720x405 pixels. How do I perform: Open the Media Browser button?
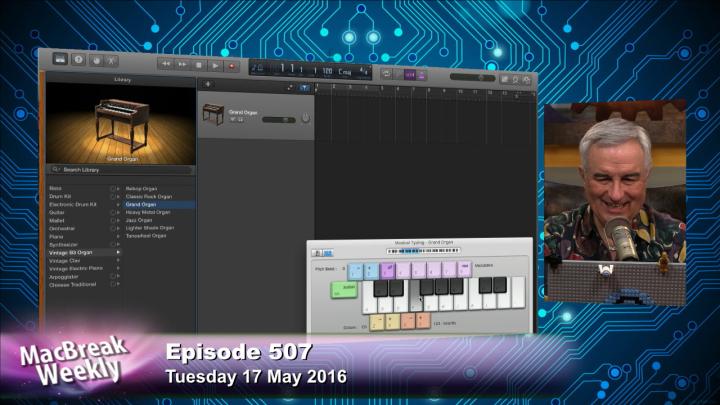click(x=527, y=80)
